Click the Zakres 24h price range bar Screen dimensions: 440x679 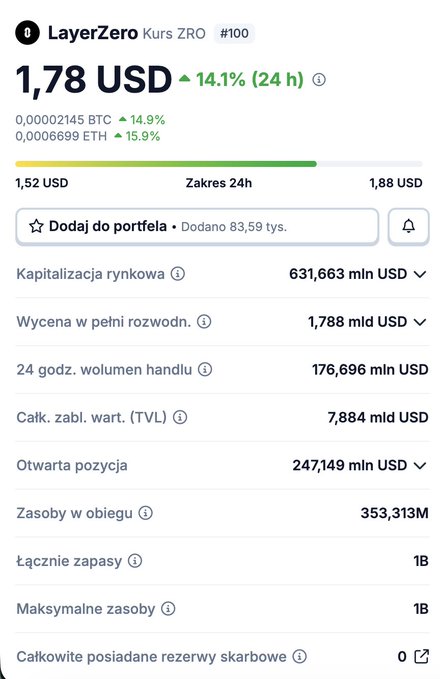(x=219, y=164)
